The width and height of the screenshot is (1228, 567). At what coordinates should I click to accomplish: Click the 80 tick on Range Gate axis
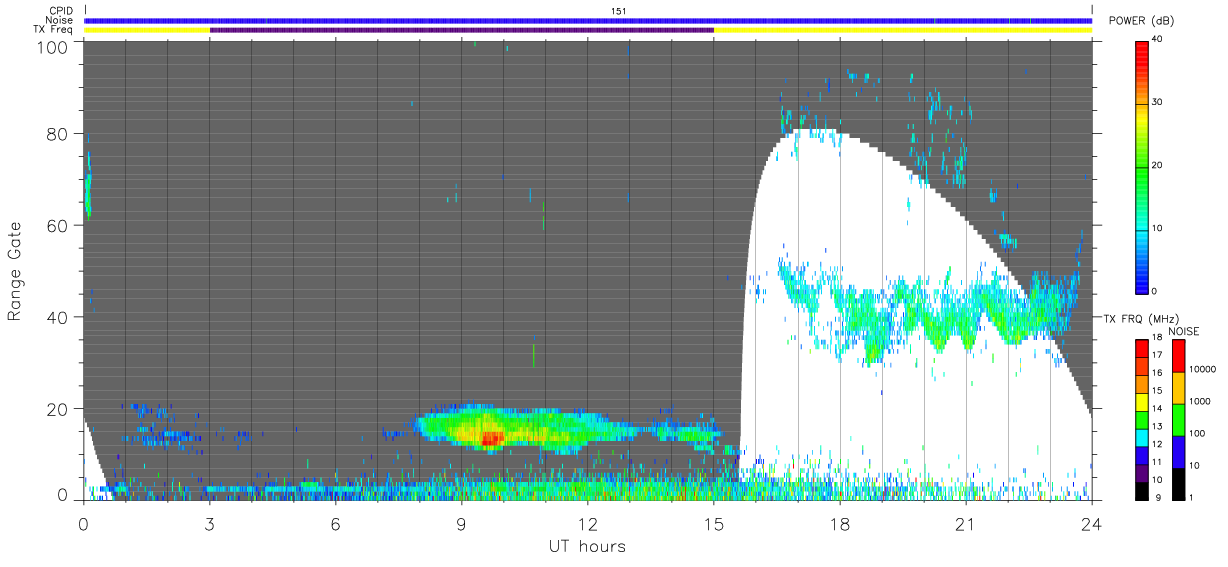58,134
